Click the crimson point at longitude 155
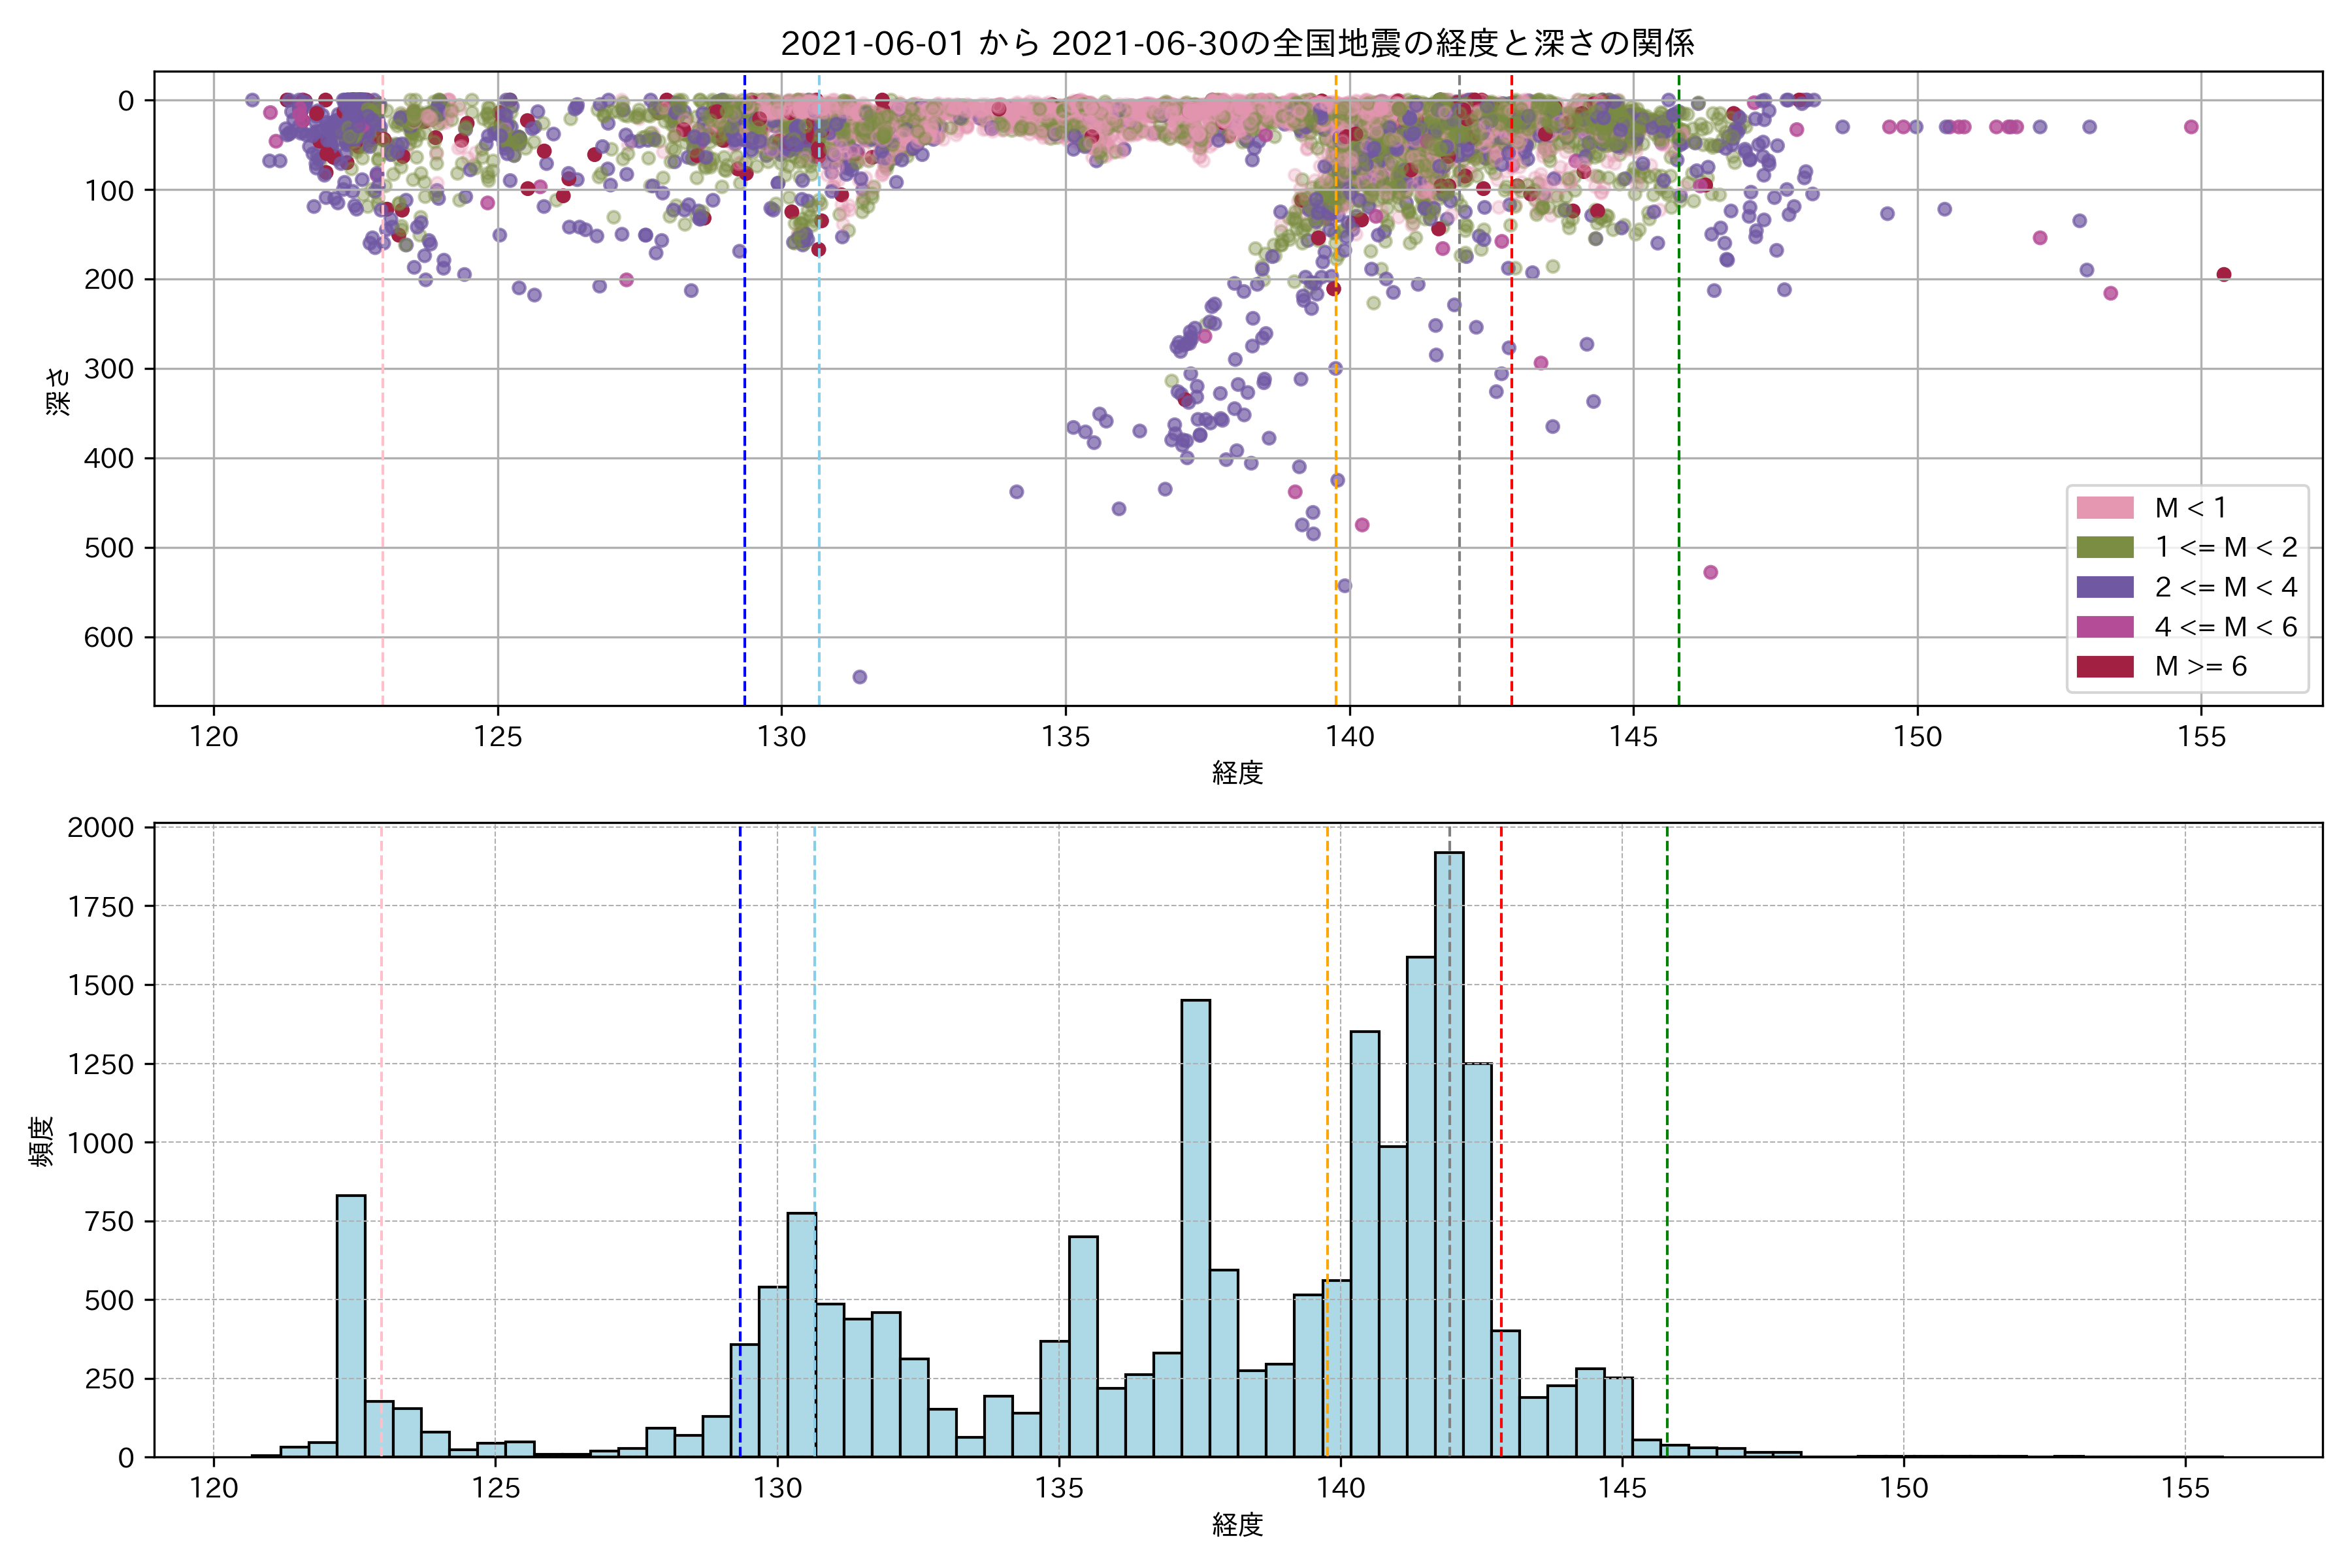 click(x=2224, y=274)
